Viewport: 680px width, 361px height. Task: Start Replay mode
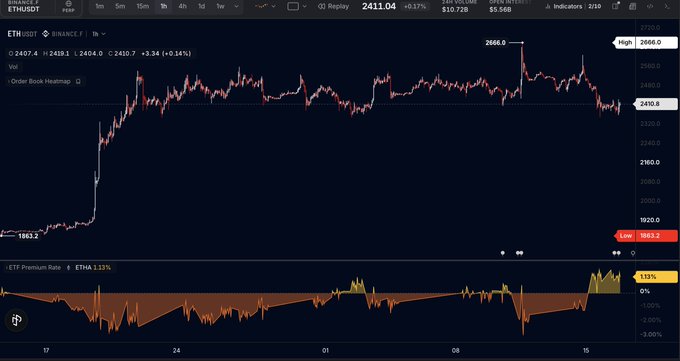tap(333, 7)
